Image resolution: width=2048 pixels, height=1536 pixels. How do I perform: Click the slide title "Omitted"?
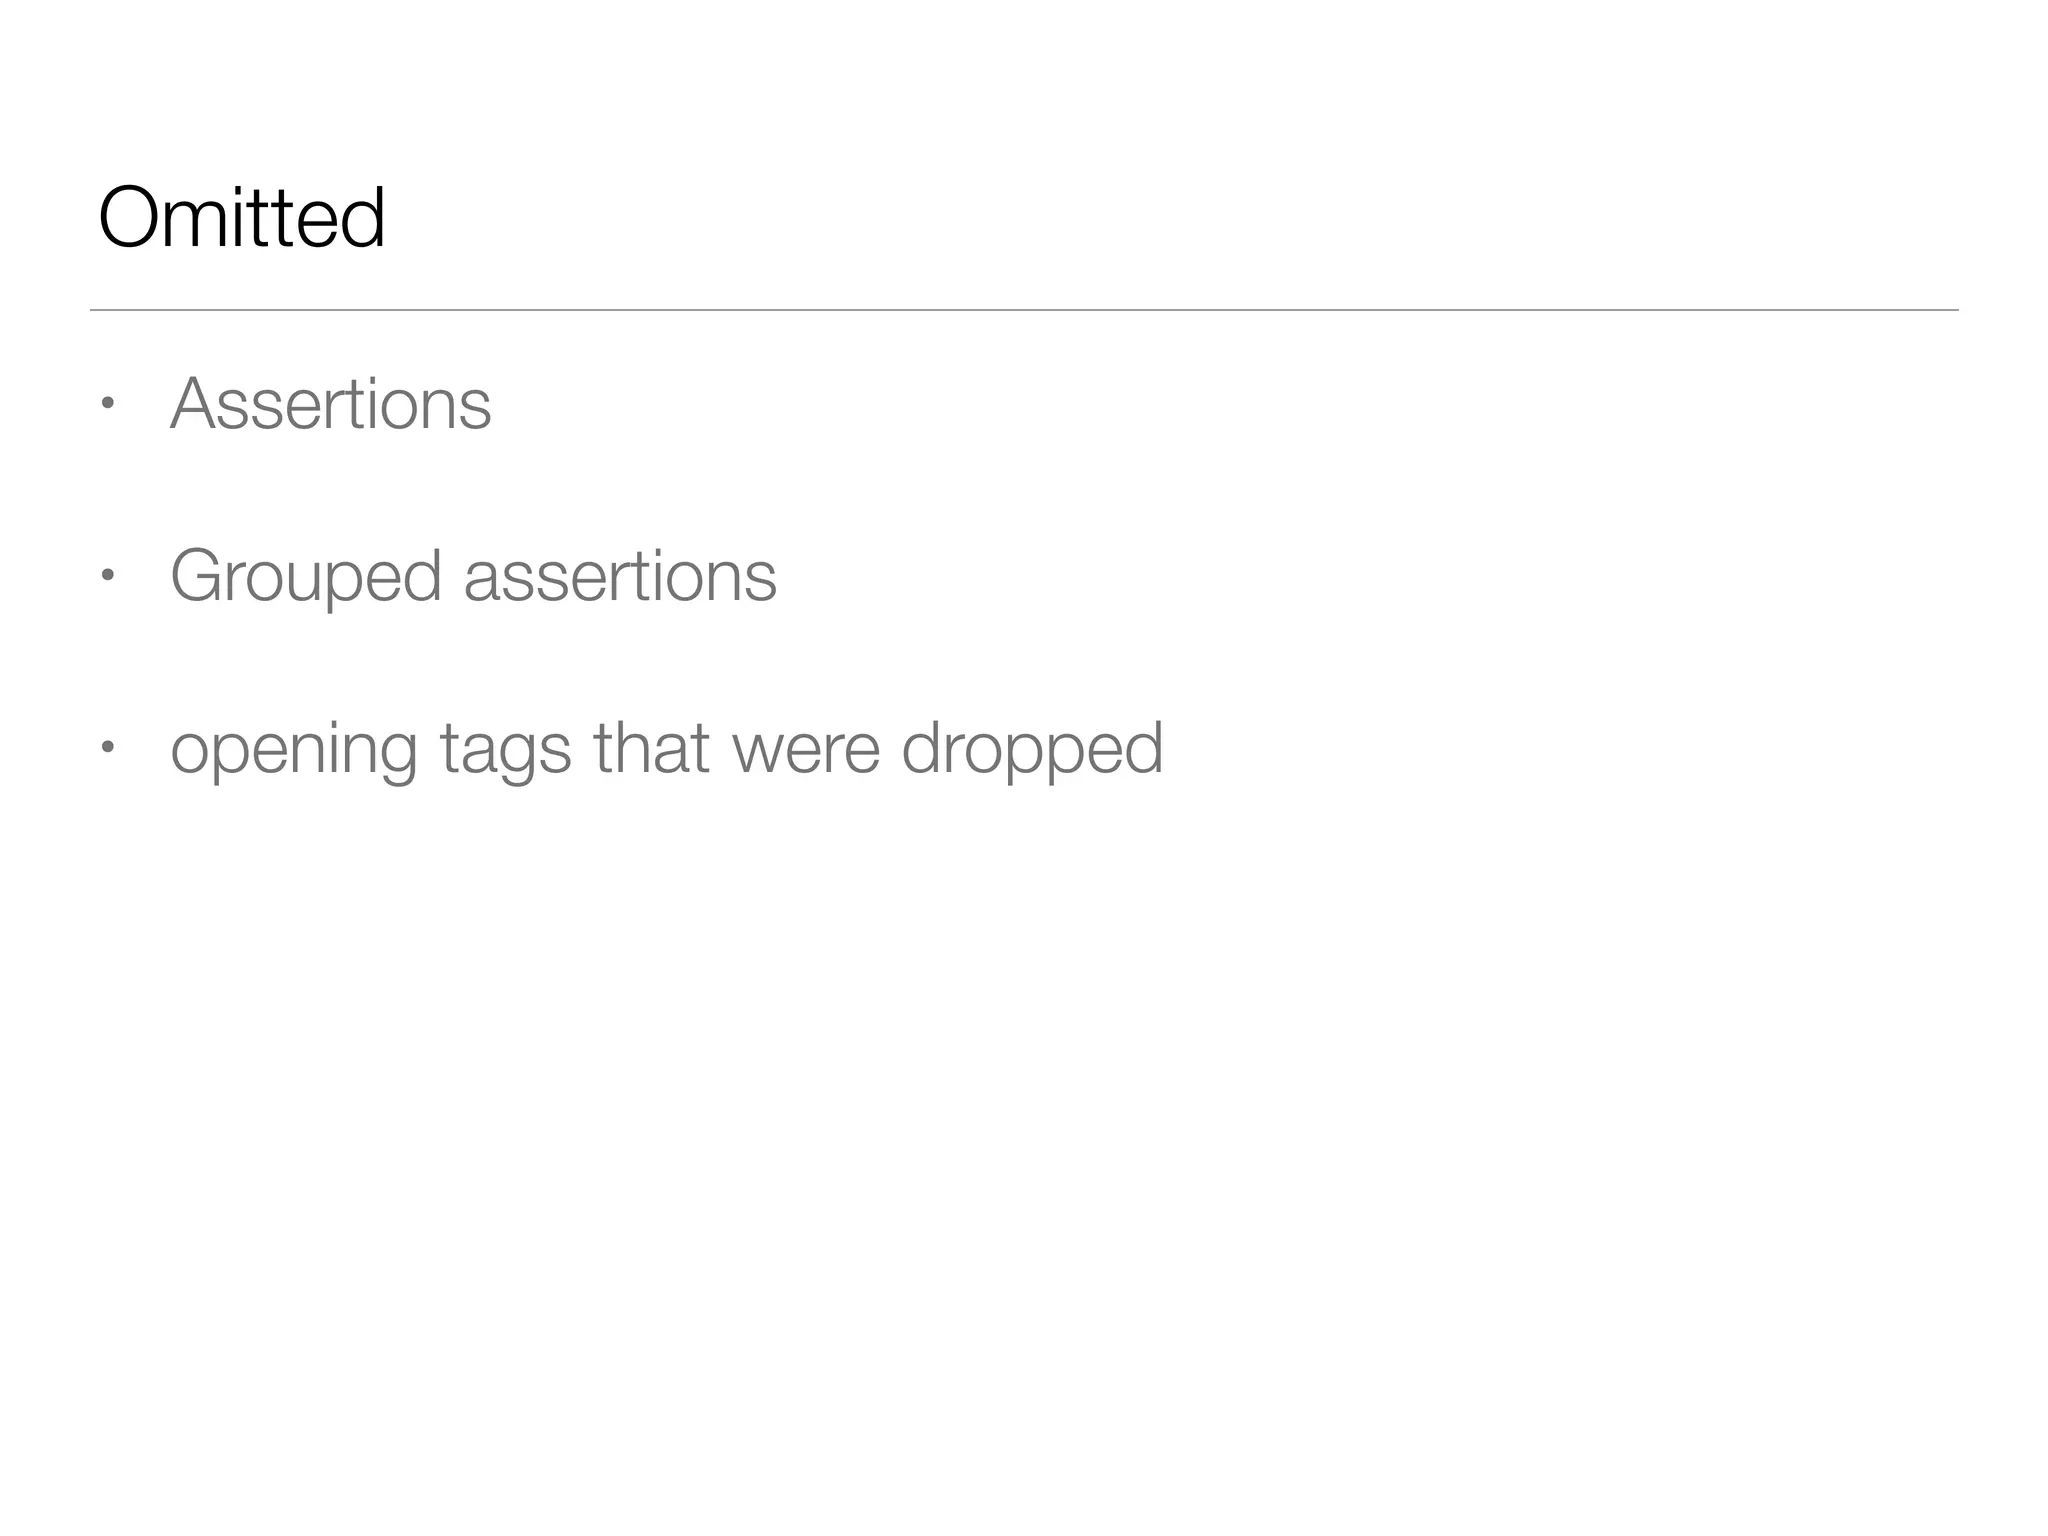(x=241, y=218)
